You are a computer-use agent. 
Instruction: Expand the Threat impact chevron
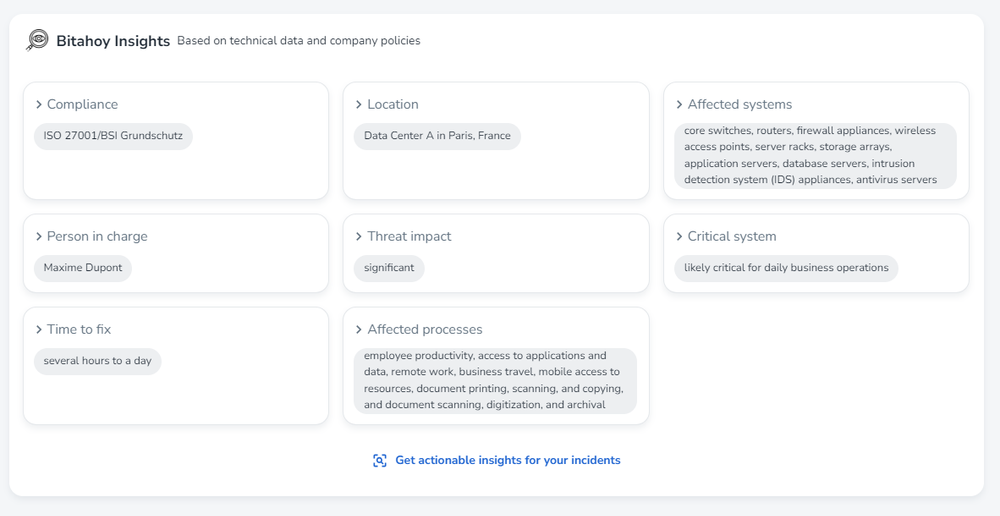tap(359, 237)
